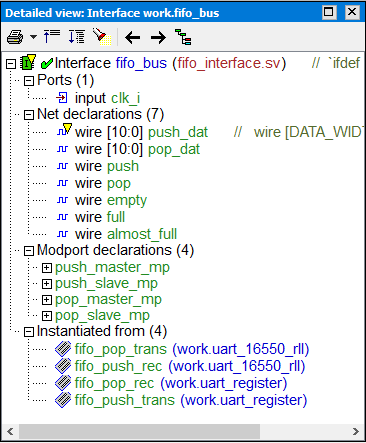The width and height of the screenshot is (366, 443).
Task: Open fifo_interface.sv file link
Action: (229, 63)
